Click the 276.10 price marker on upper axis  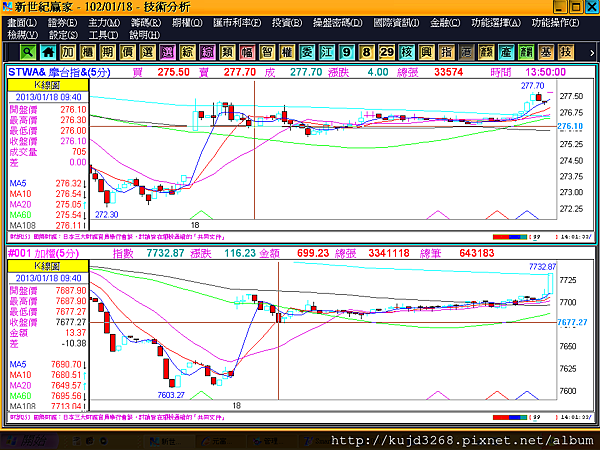coord(570,126)
